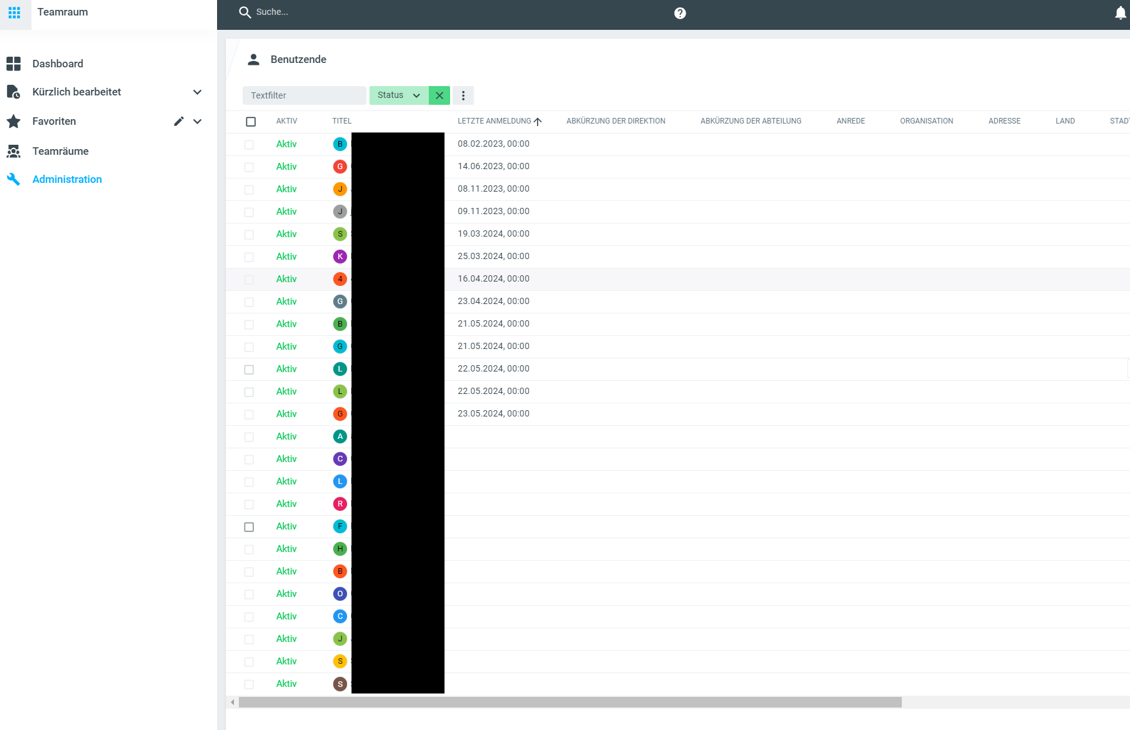Click the search magnifier icon
Screen dimensions: 1130x734
point(245,12)
